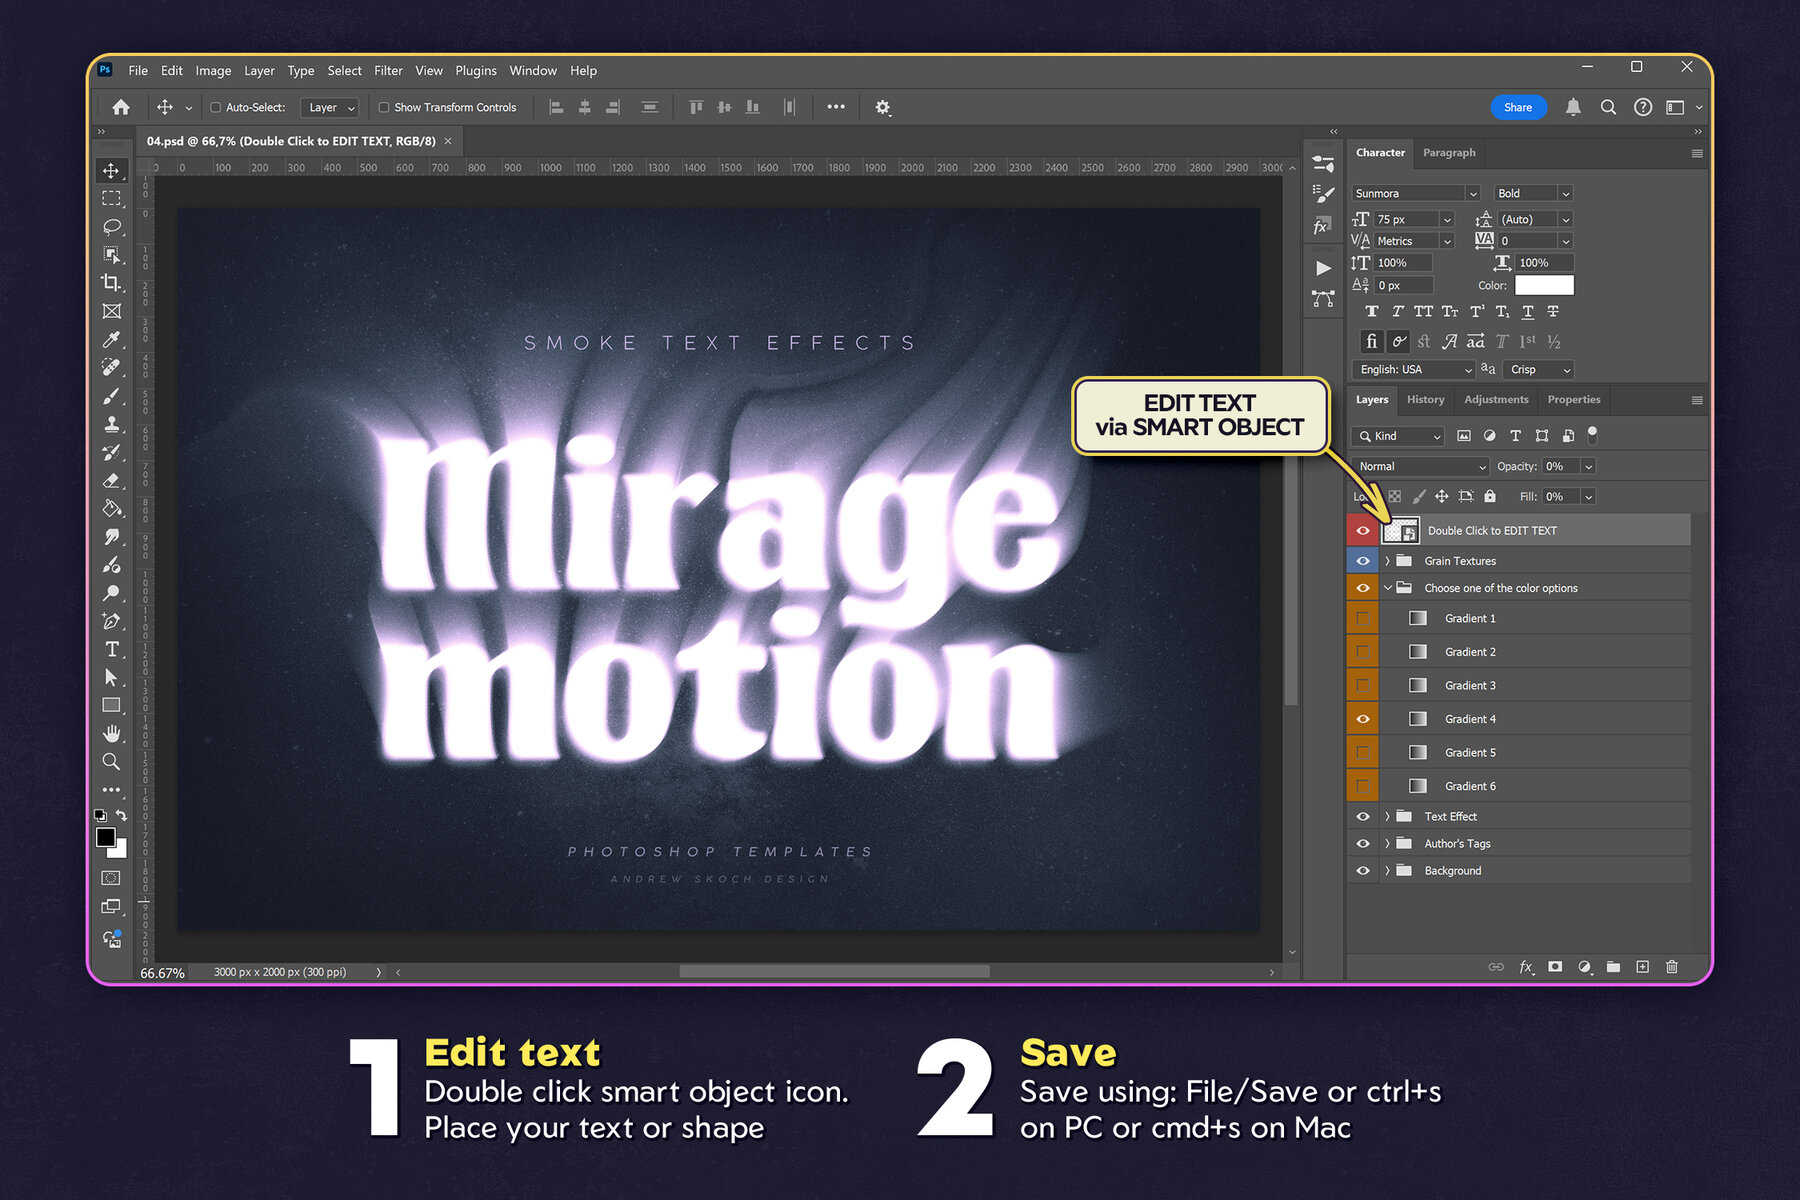Screen dimensions: 1800x1200
Task: Click the Share button
Action: coord(1518,107)
